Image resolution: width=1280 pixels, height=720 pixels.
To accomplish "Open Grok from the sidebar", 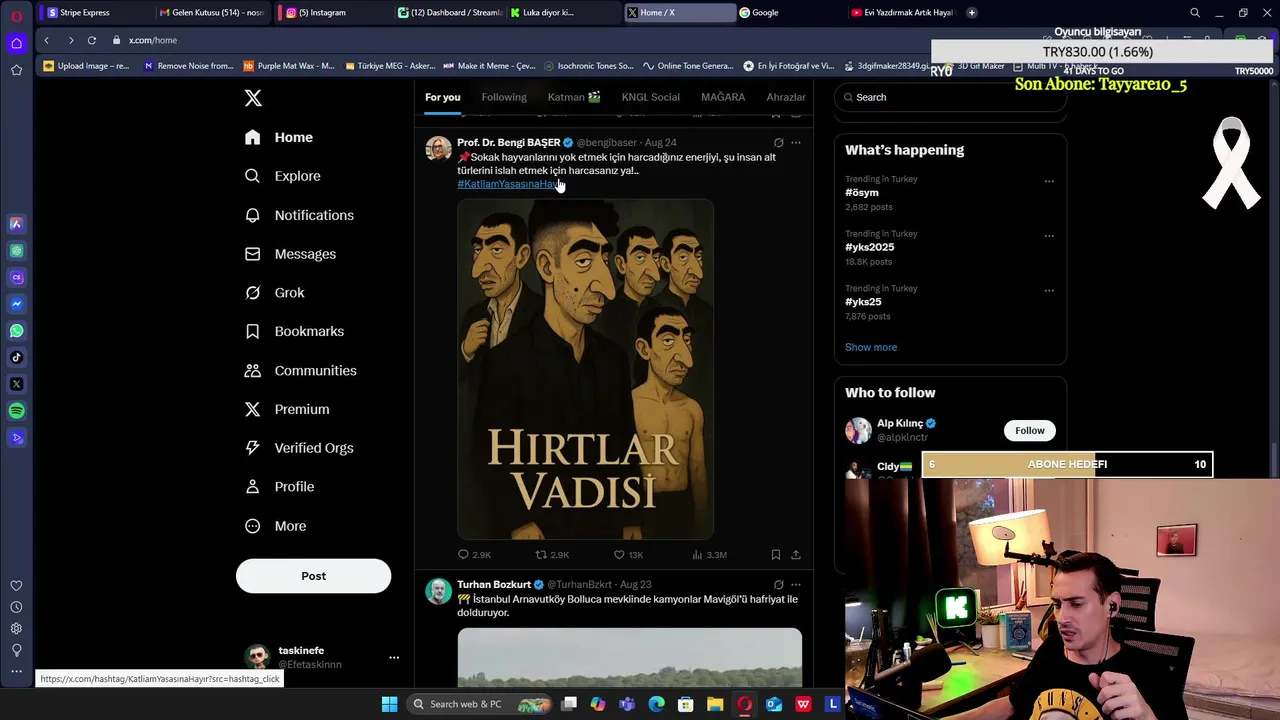I will coord(275,293).
